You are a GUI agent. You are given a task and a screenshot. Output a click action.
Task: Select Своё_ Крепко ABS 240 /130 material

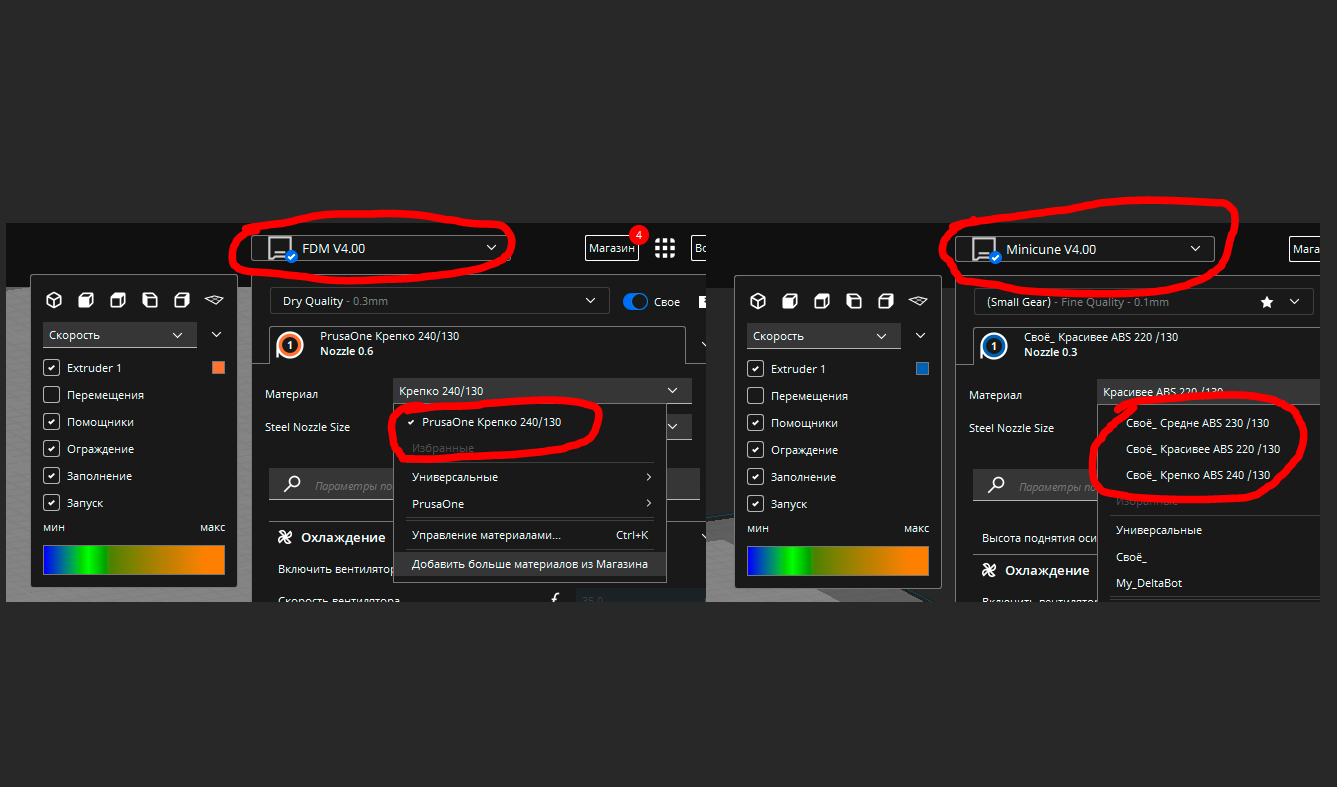click(1198, 475)
